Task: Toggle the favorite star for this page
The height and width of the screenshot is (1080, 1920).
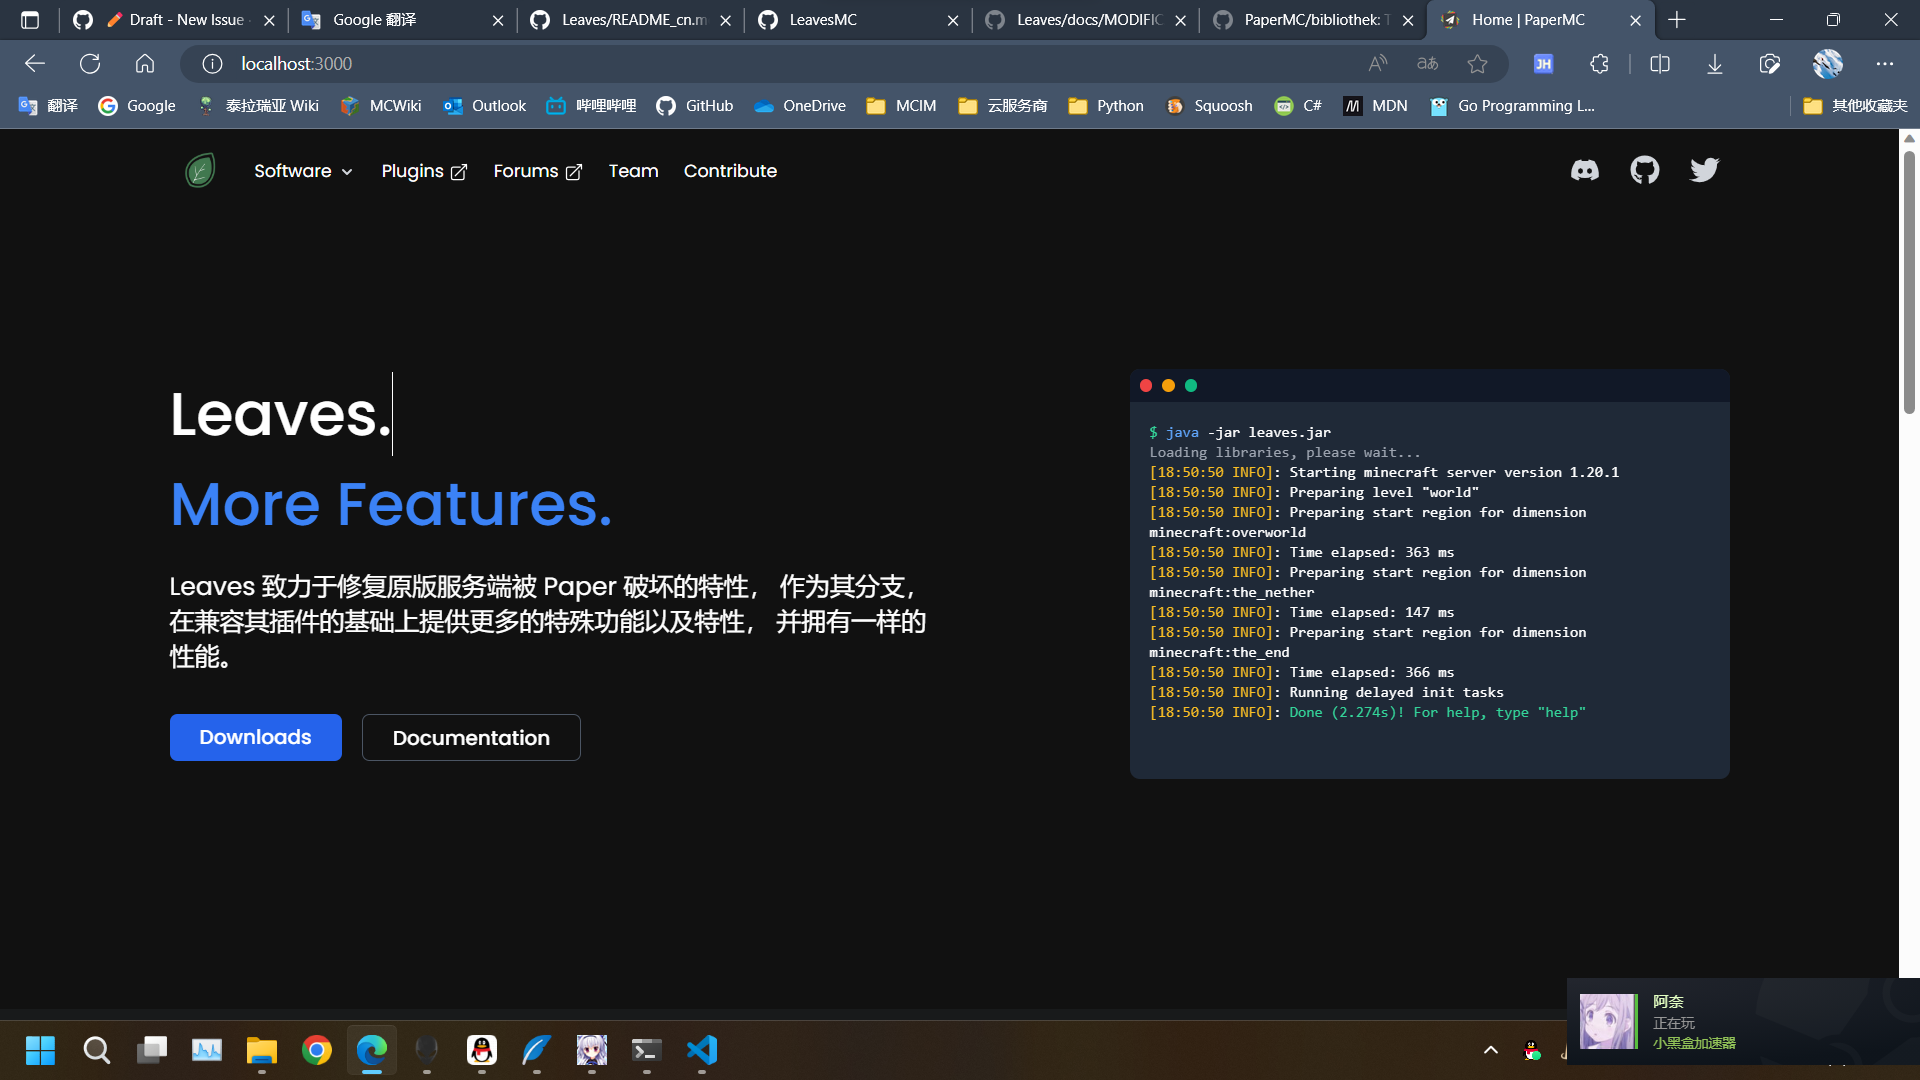Action: tap(1478, 63)
